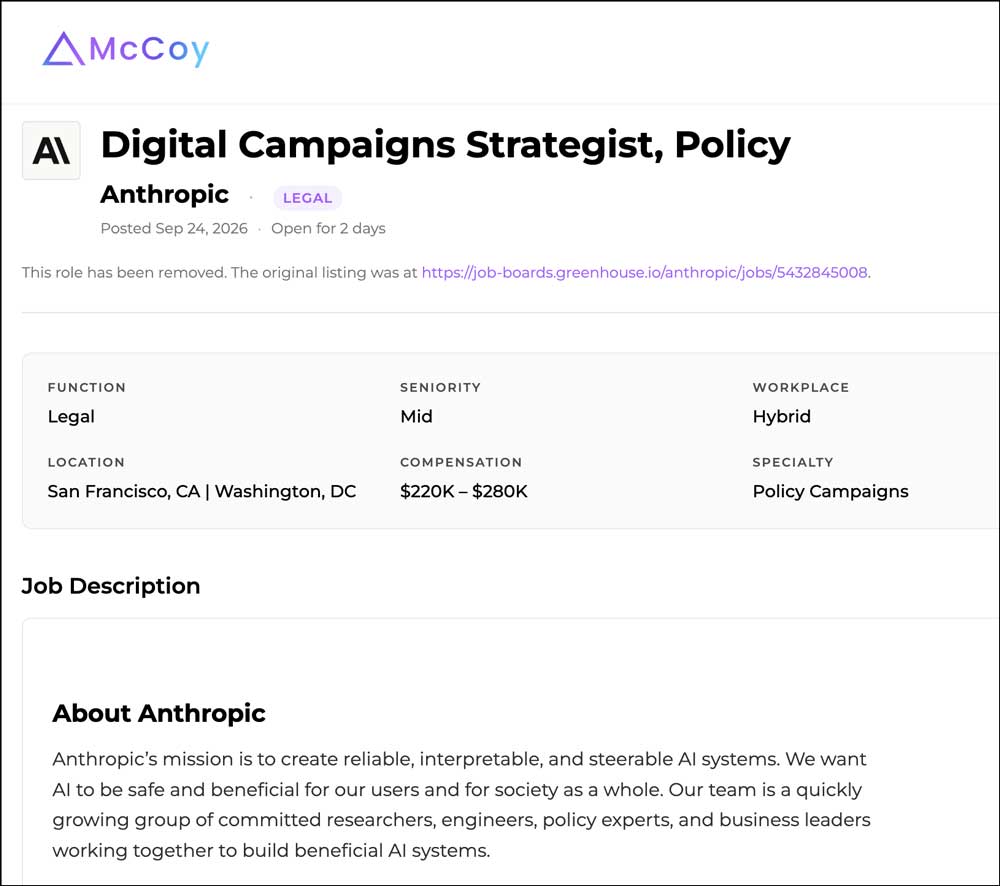Click the COMPENSATION field label
This screenshot has width=1000, height=886.
[461, 462]
